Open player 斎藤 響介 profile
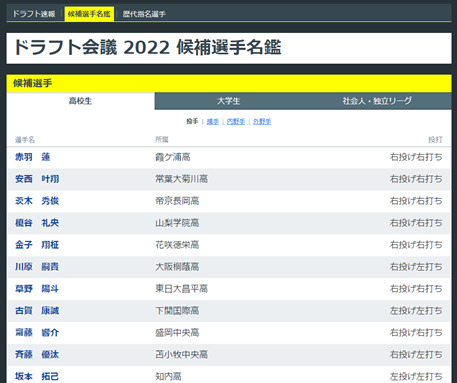This screenshot has width=457, height=383. click(x=37, y=332)
